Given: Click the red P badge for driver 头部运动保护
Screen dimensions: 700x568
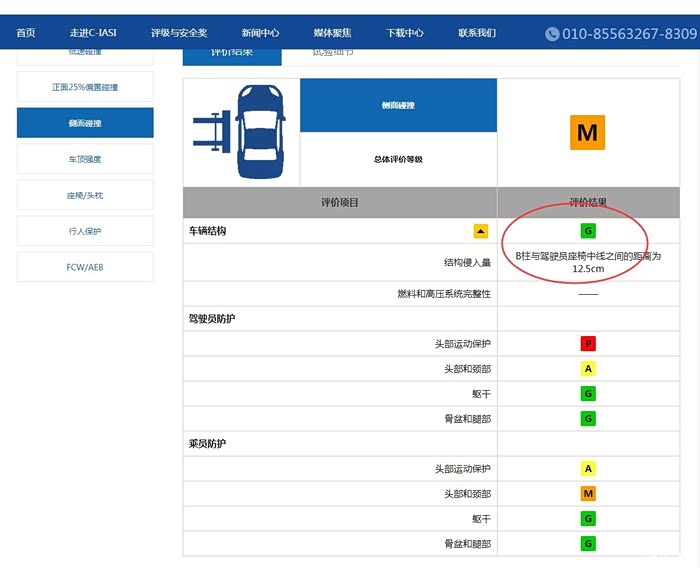Looking at the screenshot, I should (x=588, y=344).
